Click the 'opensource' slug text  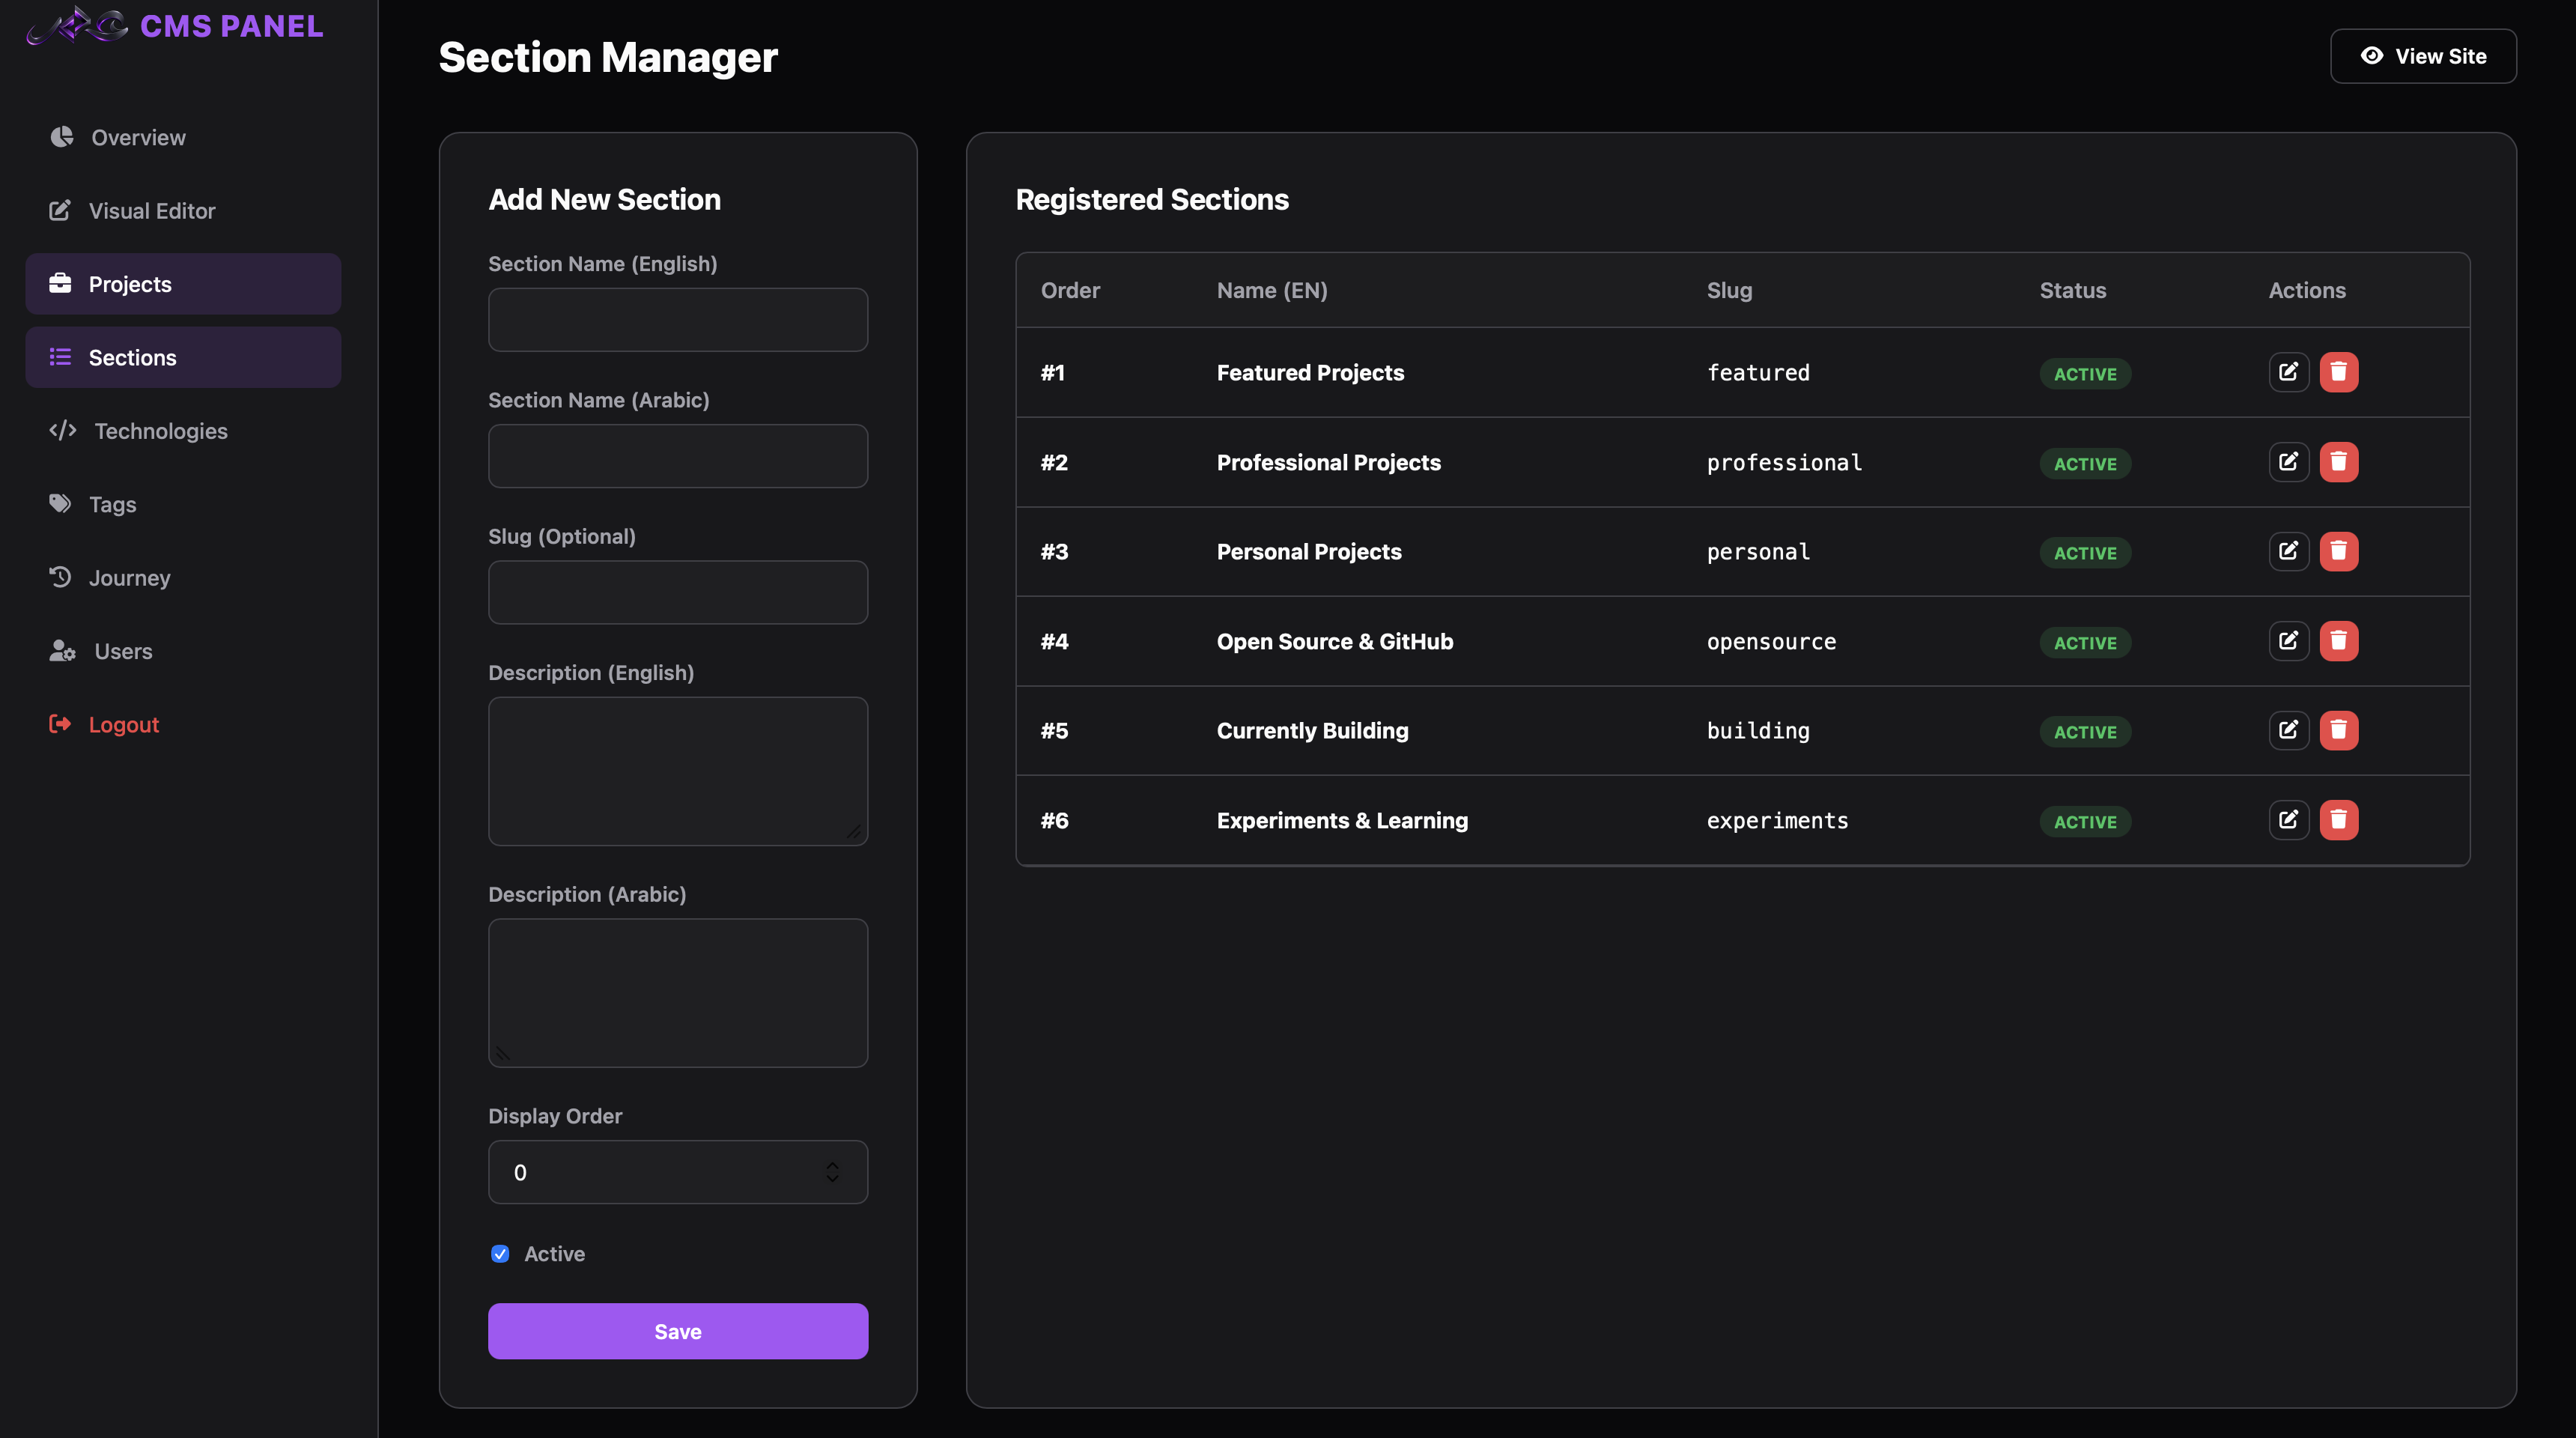1771,642
